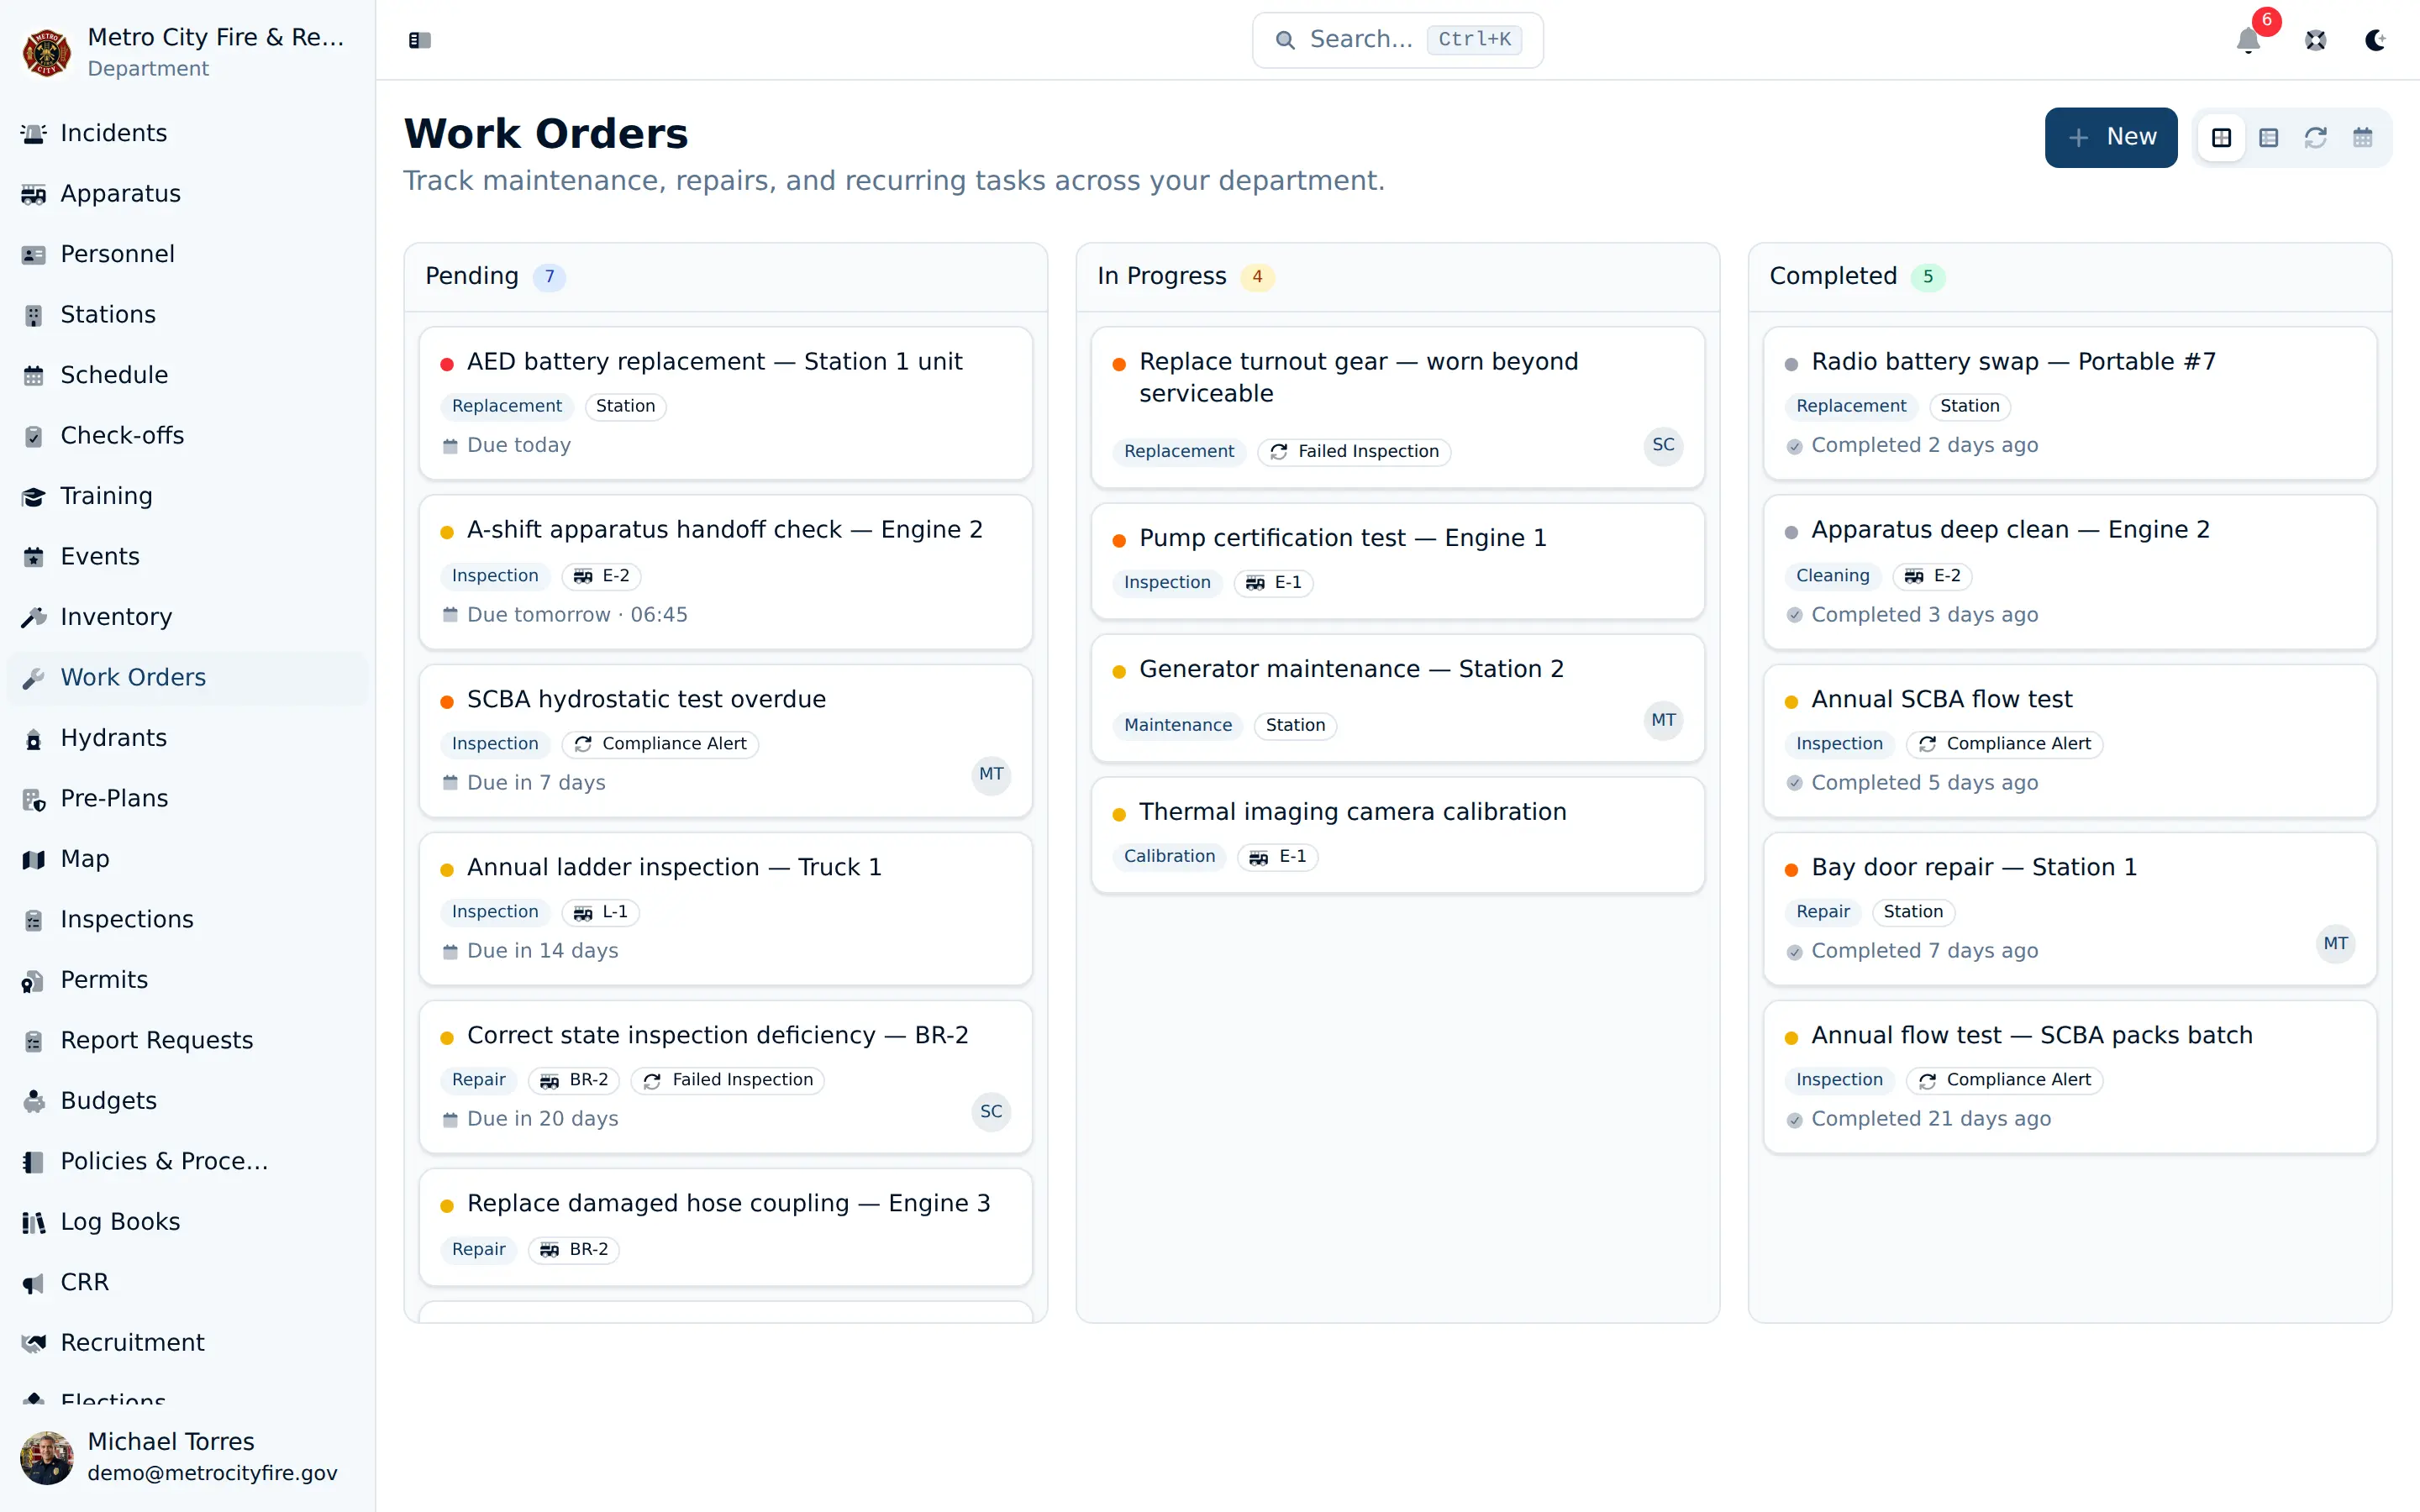Viewport: 2420px width, 1512px height.
Task: Open Thermal imaging camera calibration card
Action: click(1397, 835)
